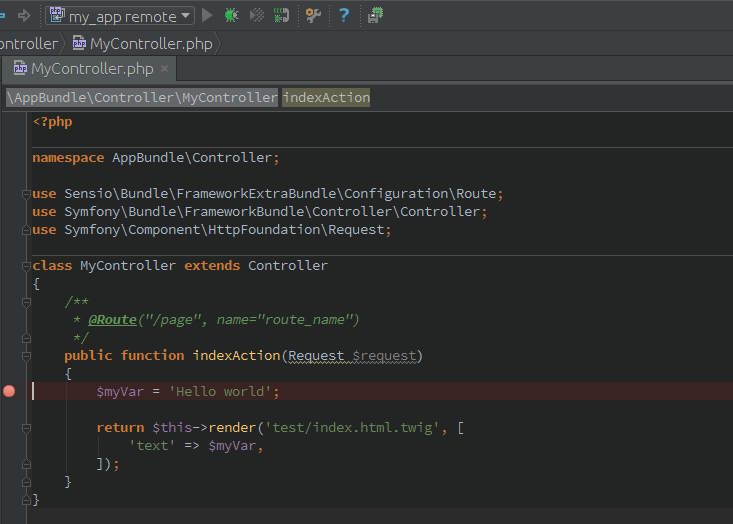Image resolution: width=733 pixels, height=524 pixels.
Task: Collapse the MyController class fold marker
Action: (26, 266)
